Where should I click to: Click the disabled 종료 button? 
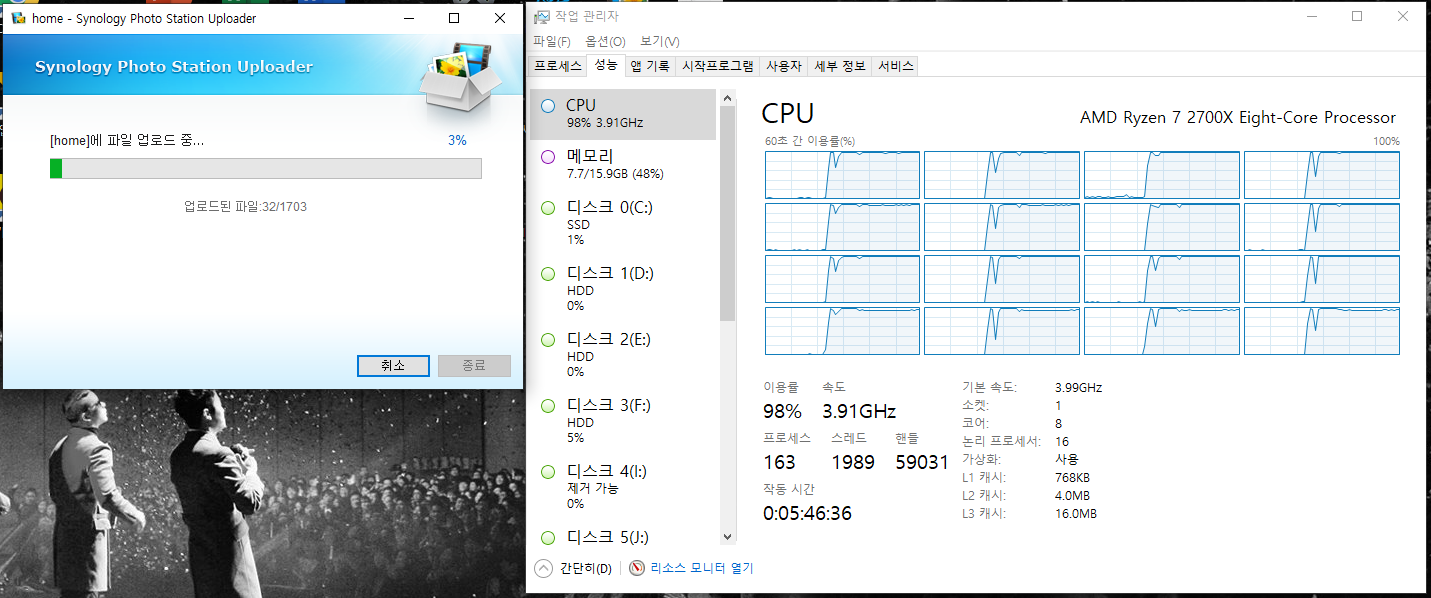point(474,366)
